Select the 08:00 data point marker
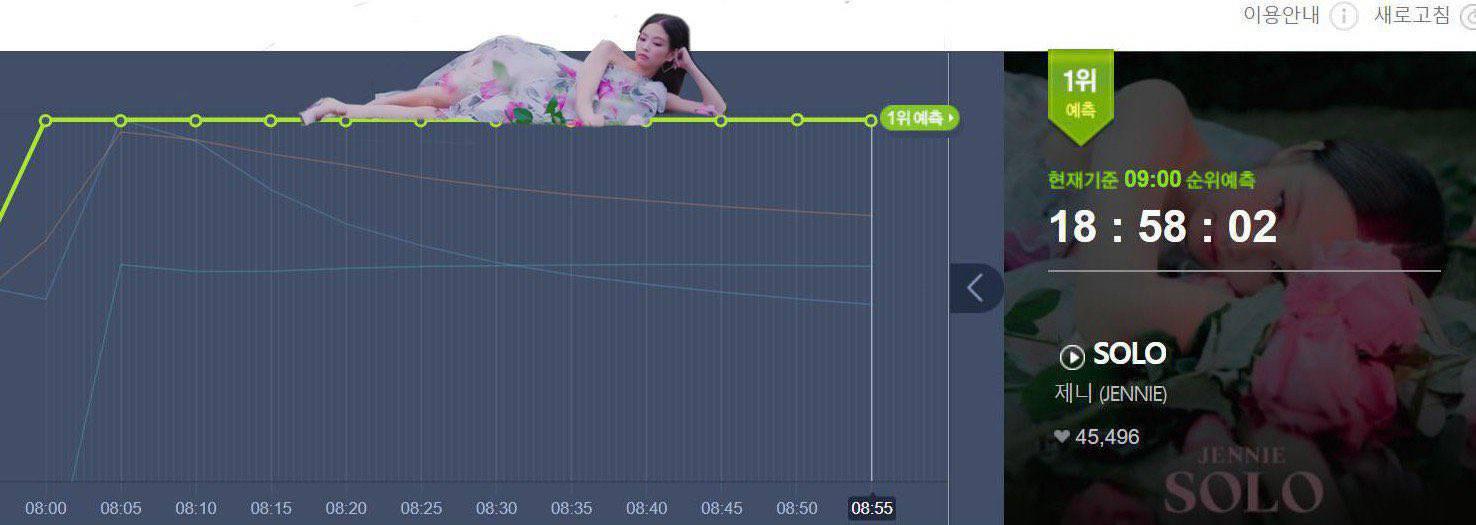Screen dimensions: 1476x525 [x=45, y=120]
